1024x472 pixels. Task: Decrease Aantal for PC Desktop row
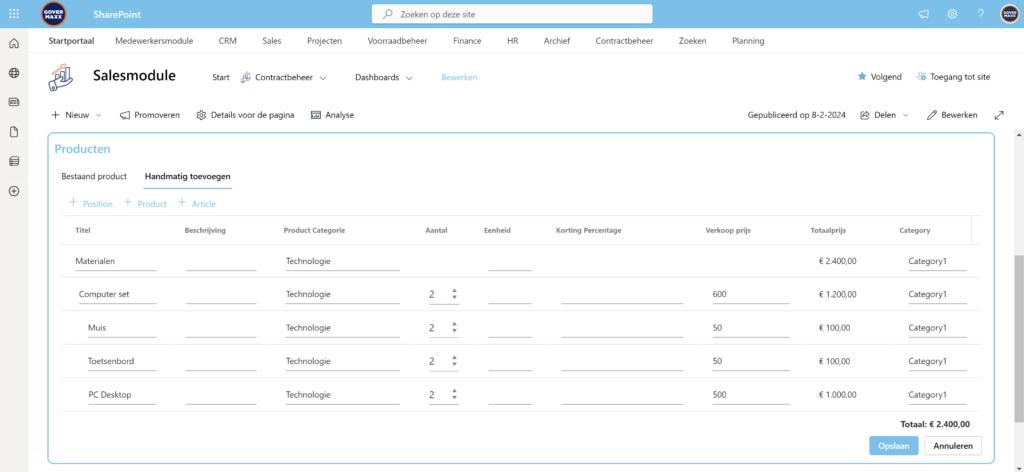pyautogui.click(x=455, y=399)
